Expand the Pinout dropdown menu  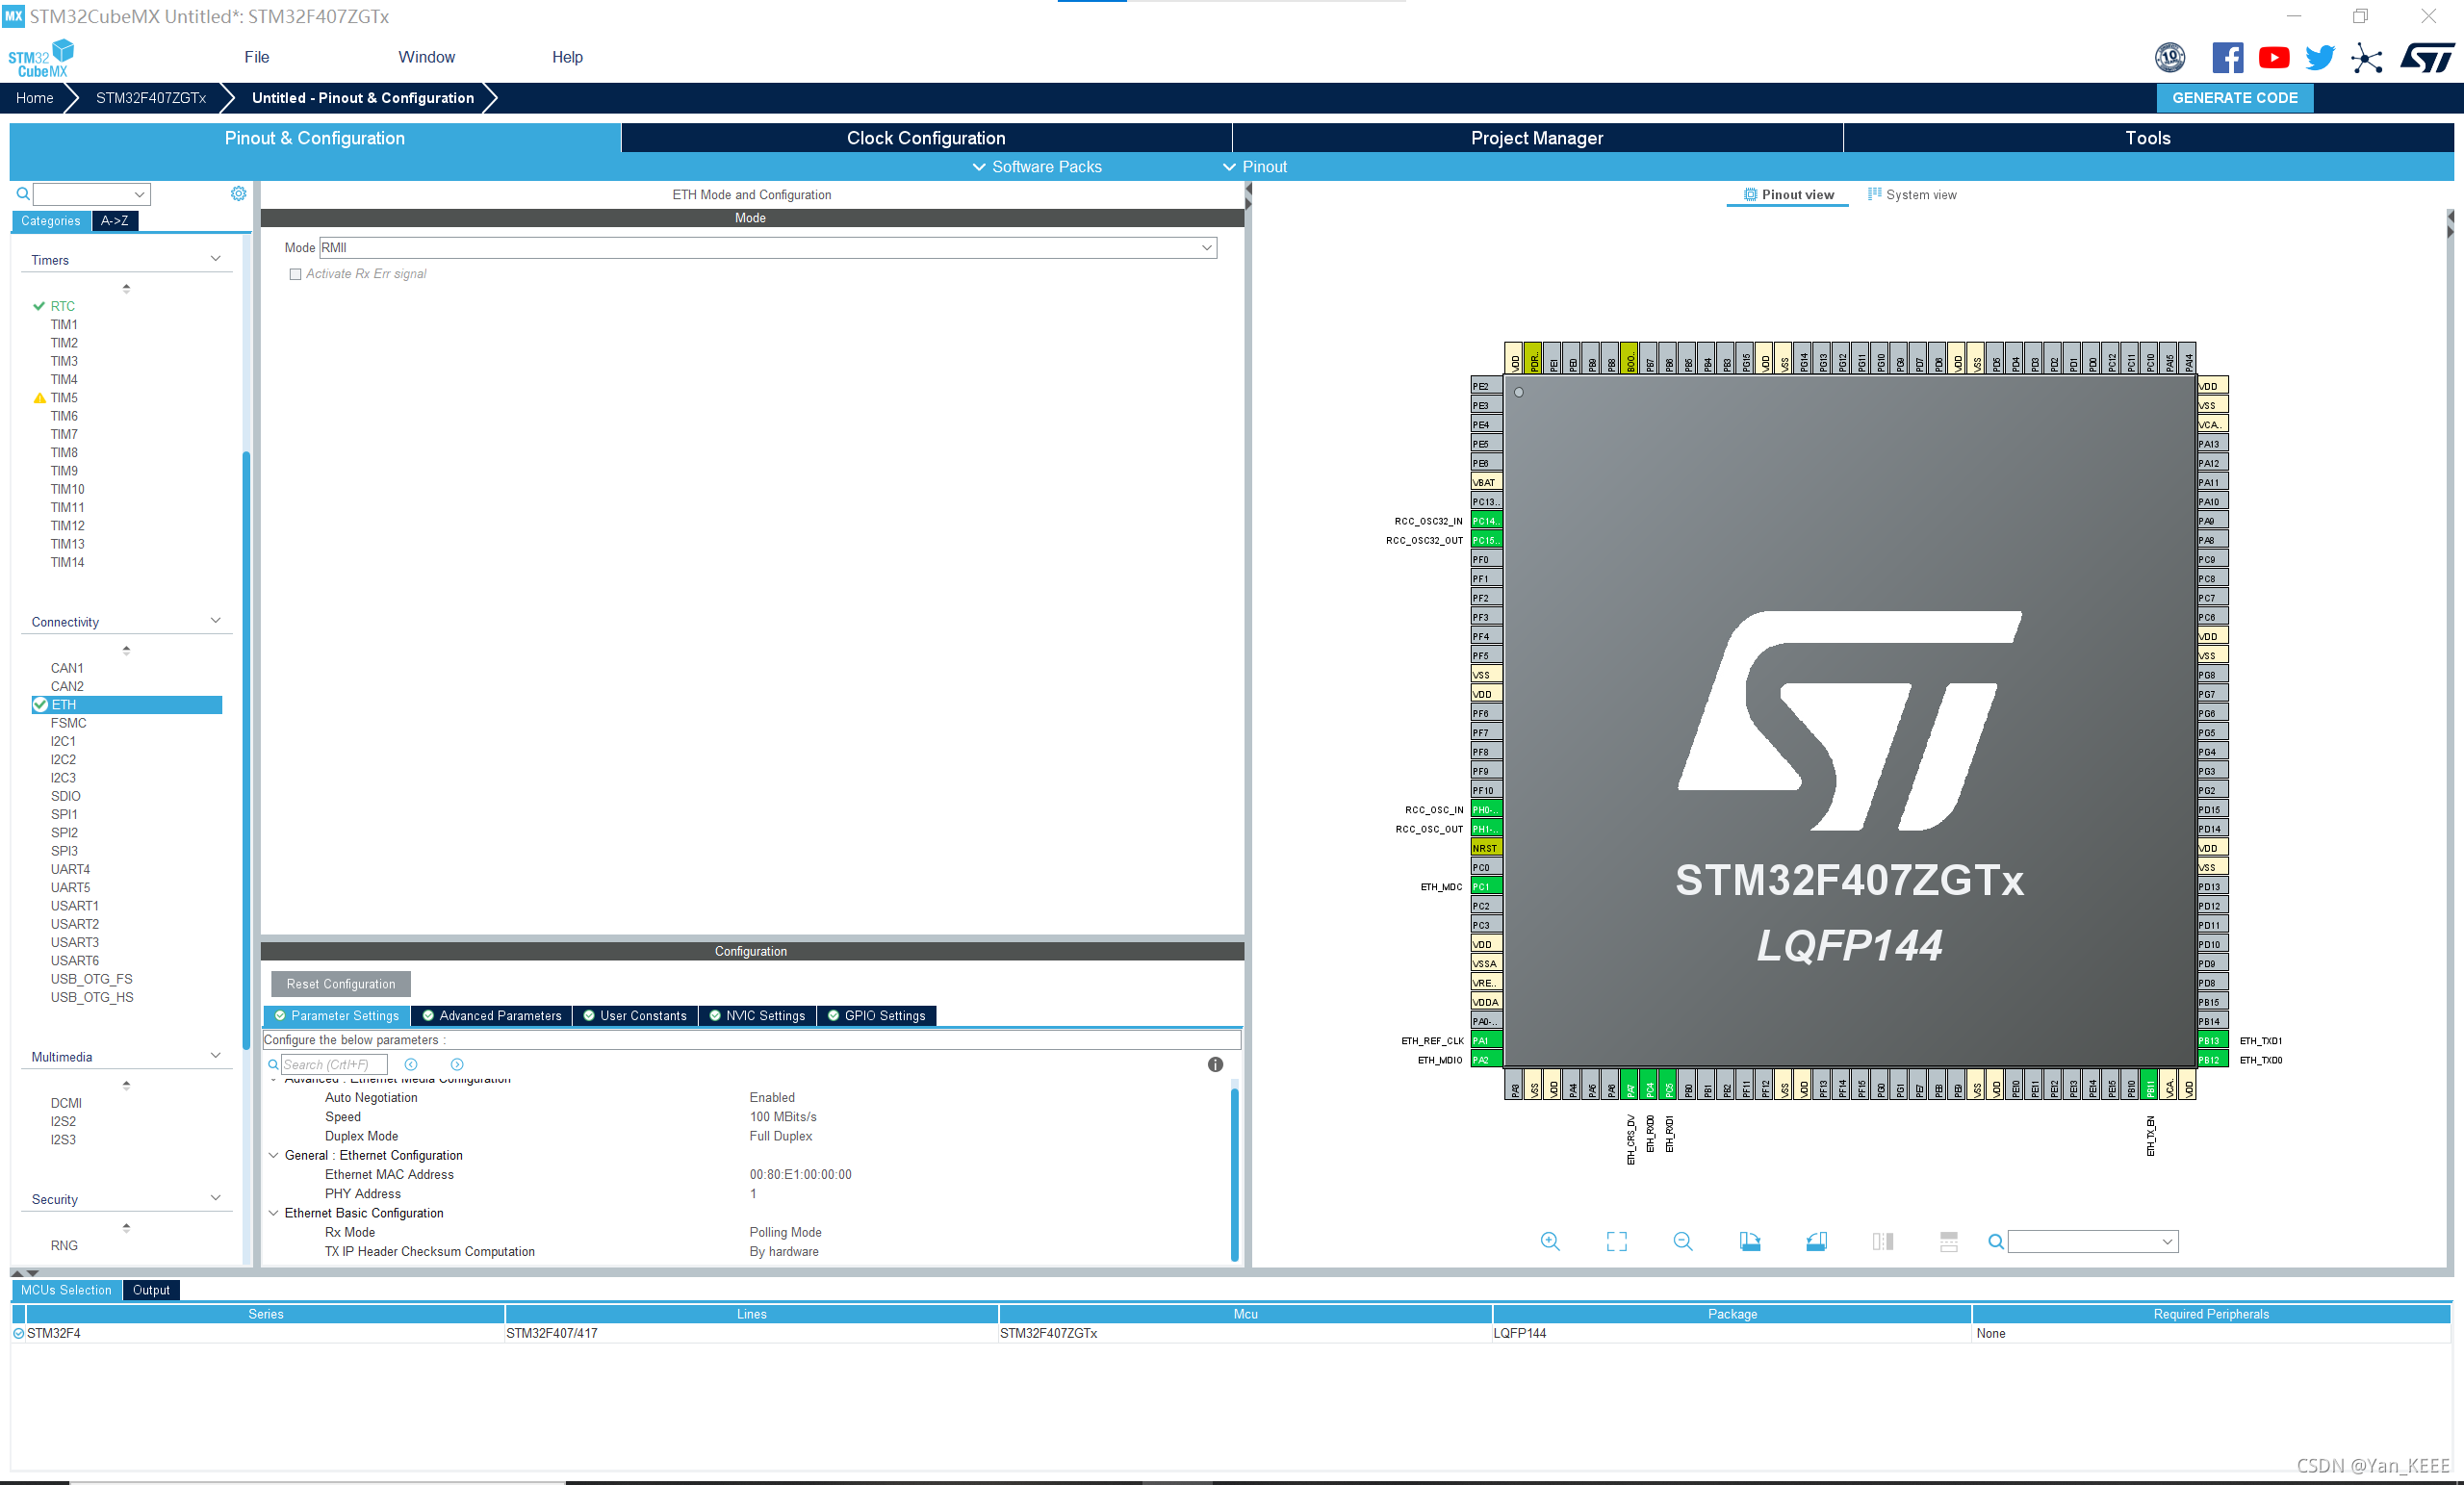point(1255,167)
